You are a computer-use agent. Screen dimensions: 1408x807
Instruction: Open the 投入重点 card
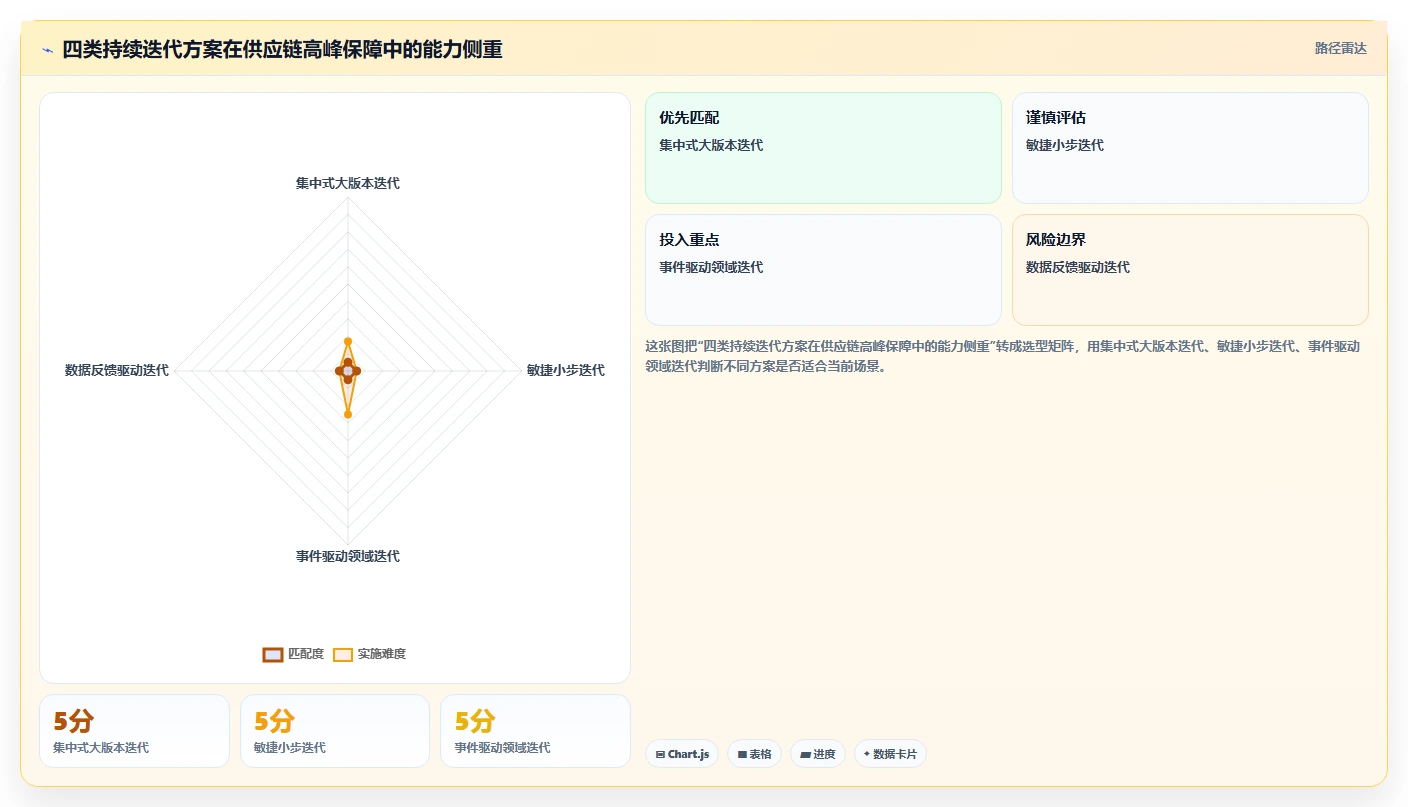point(823,270)
